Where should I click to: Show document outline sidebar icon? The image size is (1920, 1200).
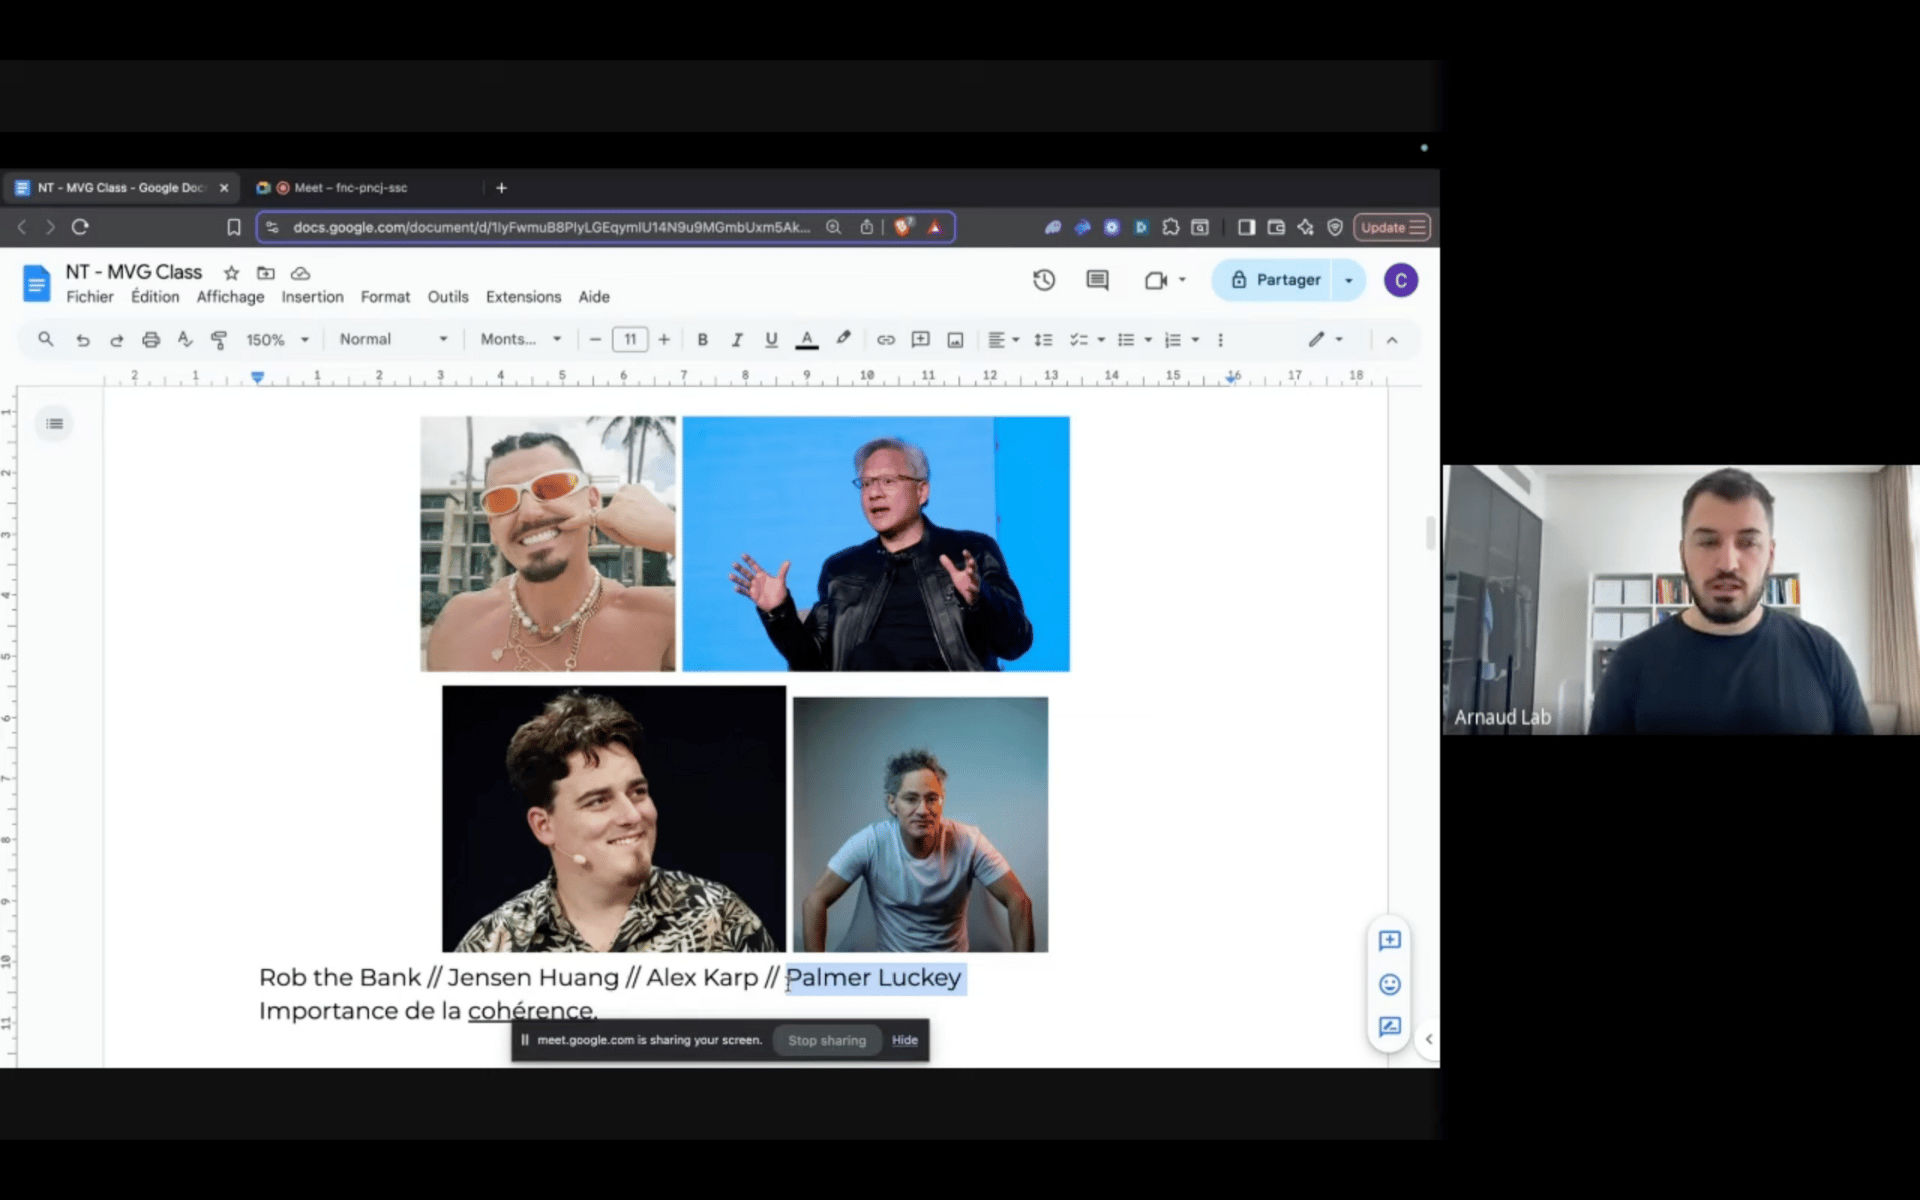click(55, 424)
